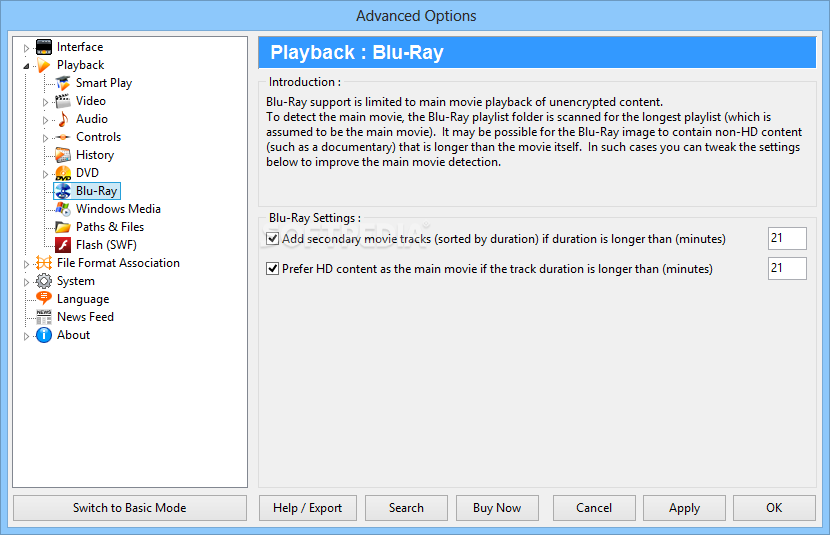Expand the About tree node
This screenshot has width=830, height=535.
point(26,336)
